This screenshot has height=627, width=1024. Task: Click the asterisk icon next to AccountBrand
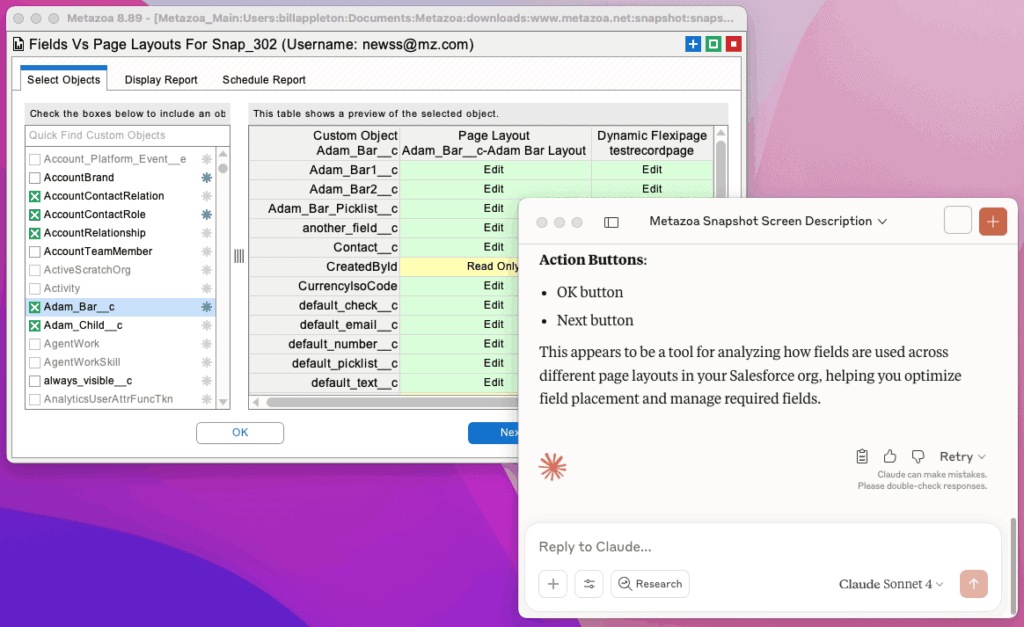(x=206, y=178)
